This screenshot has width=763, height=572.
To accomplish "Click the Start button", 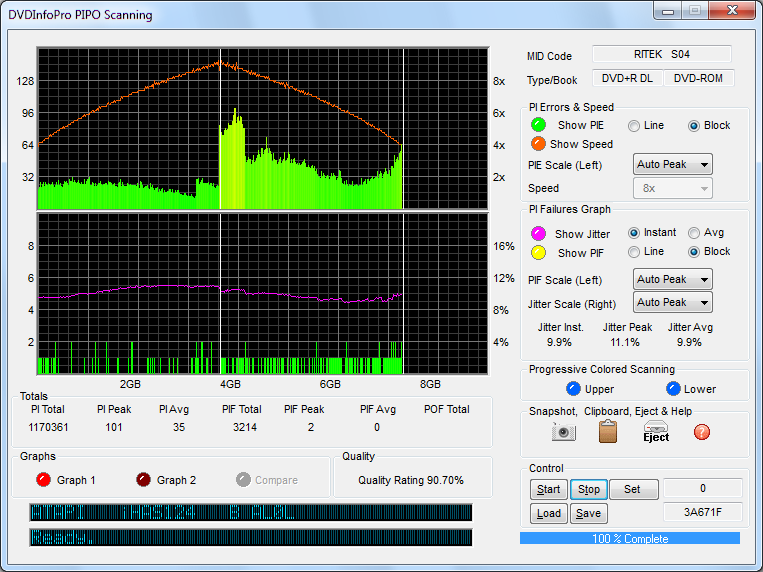I will point(548,489).
